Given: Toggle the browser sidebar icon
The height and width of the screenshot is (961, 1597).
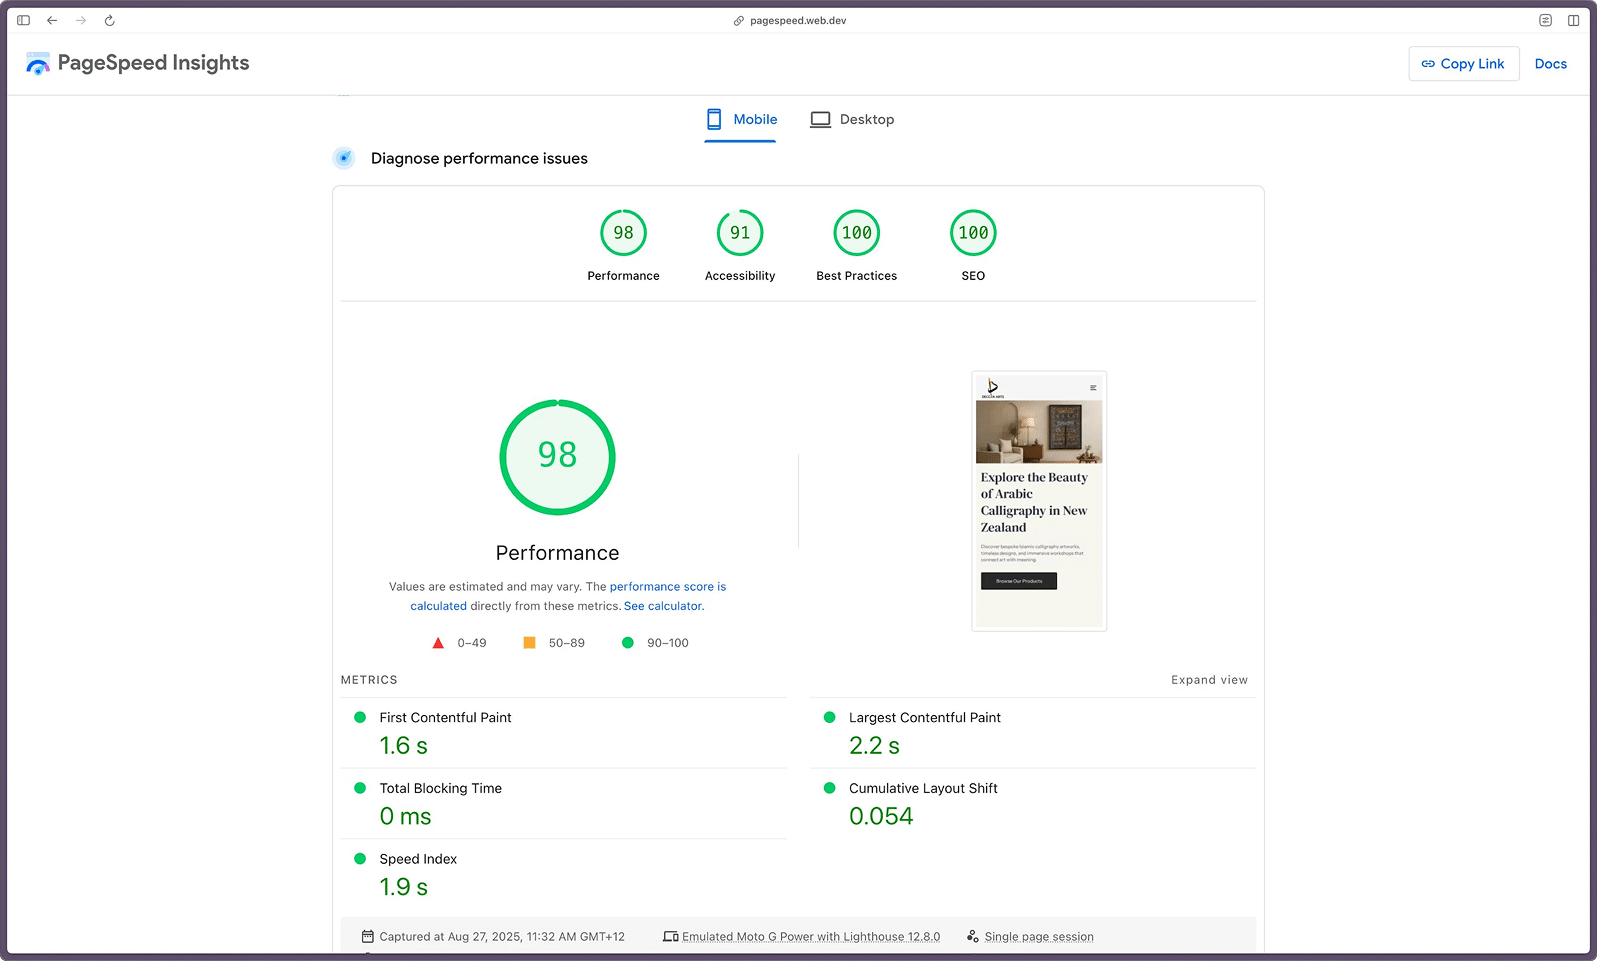Looking at the screenshot, I should point(23,20).
